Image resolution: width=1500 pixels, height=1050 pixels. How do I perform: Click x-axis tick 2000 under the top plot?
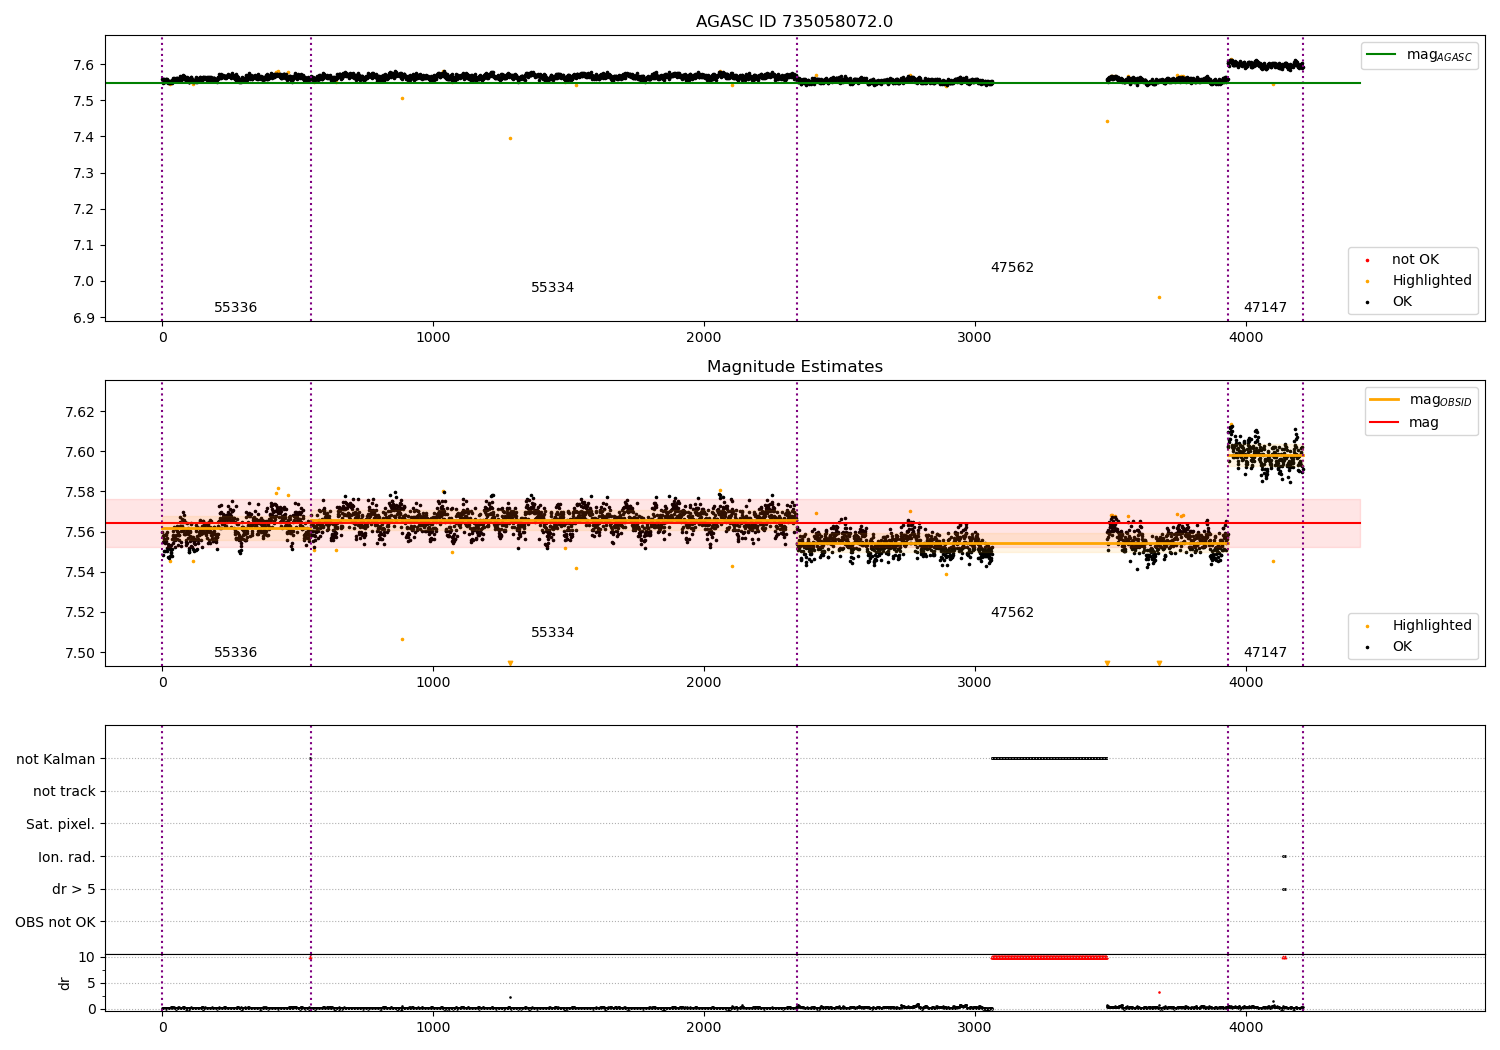click(704, 338)
